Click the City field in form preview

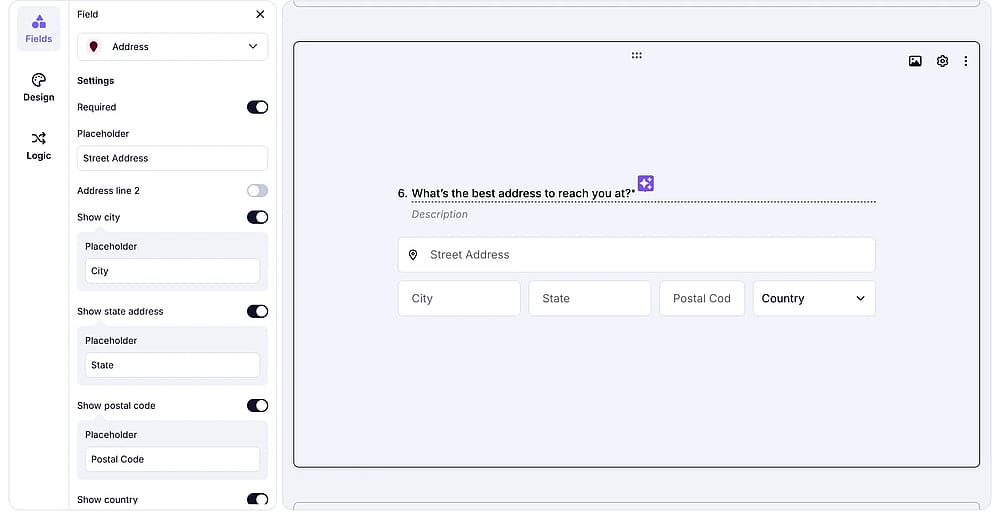tap(459, 299)
